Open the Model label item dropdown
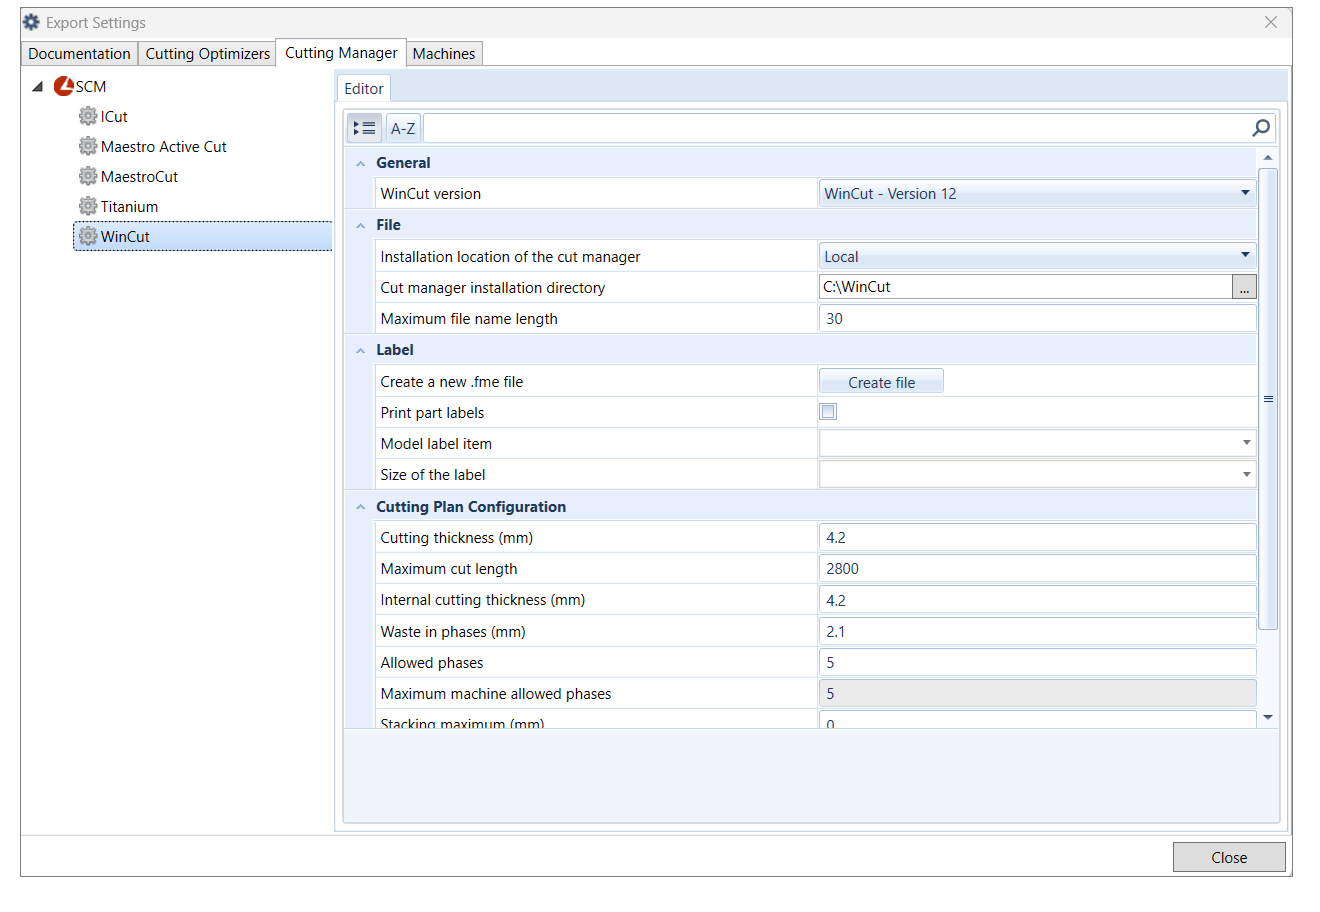Image resolution: width=1320 pixels, height=912 pixels. point(1246,443)
